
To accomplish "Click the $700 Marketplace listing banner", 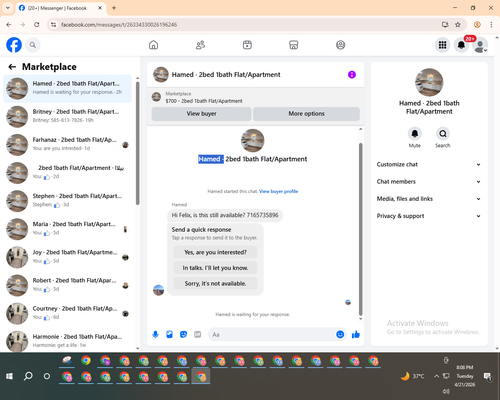I will pos(256,97).
